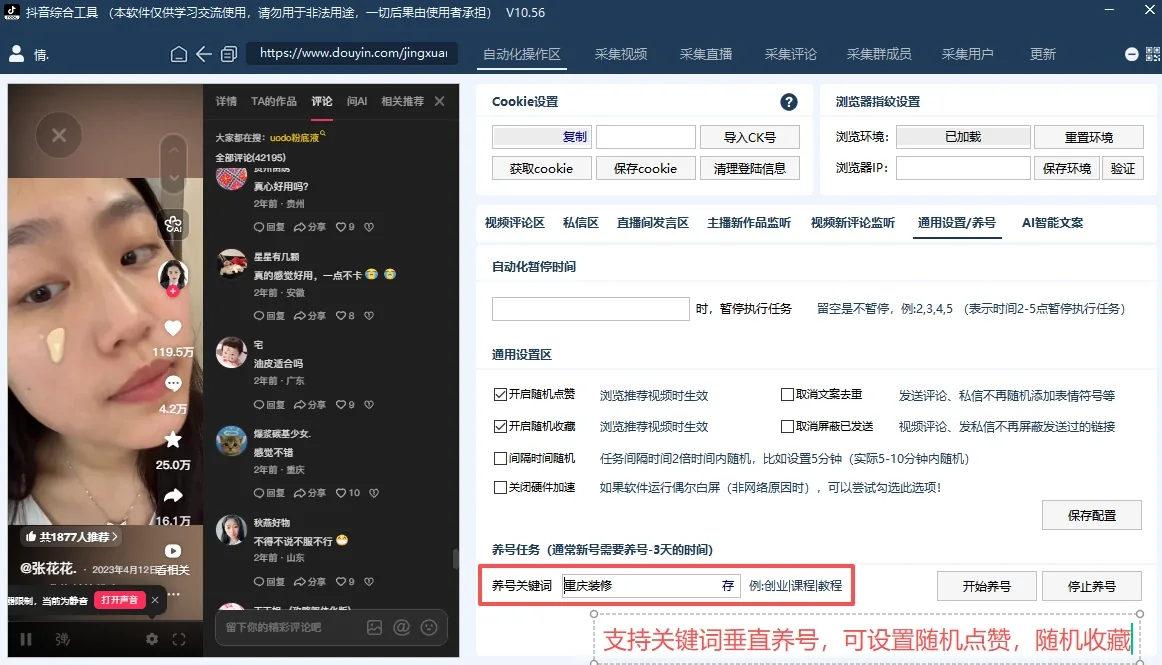Toggle 开启随机收藏 checkbox
The height and width of the screenshot is (665, 1162).
[x=500, y=426]
